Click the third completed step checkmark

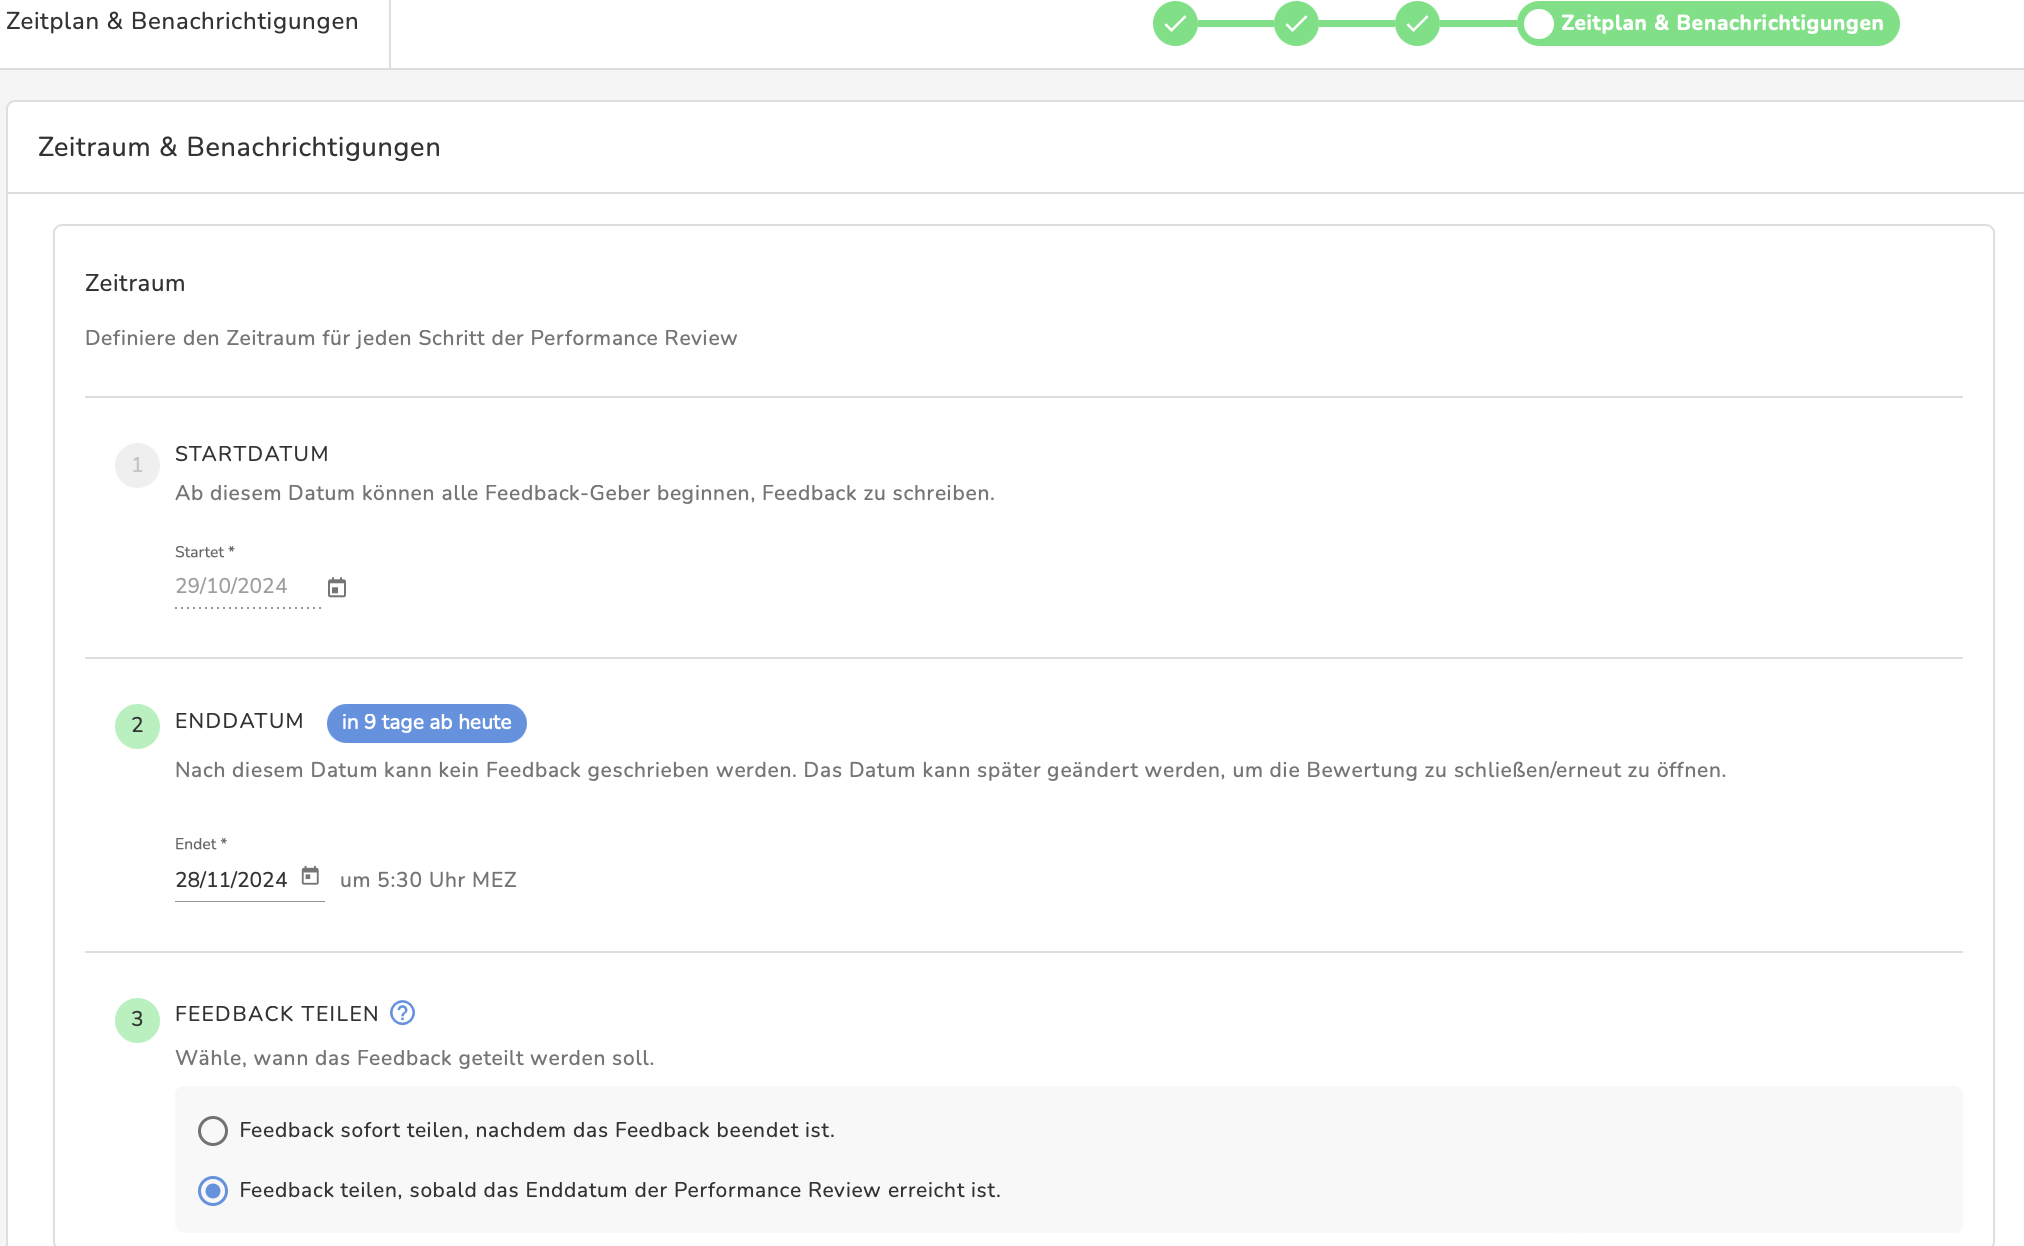[1417, 23]
